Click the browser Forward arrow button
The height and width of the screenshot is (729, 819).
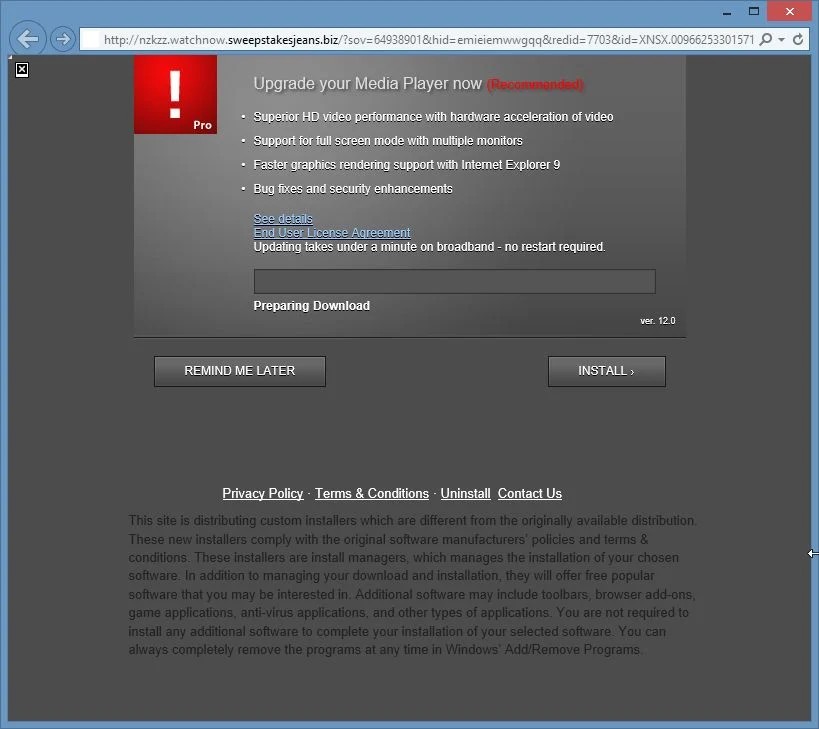[63, 39]
